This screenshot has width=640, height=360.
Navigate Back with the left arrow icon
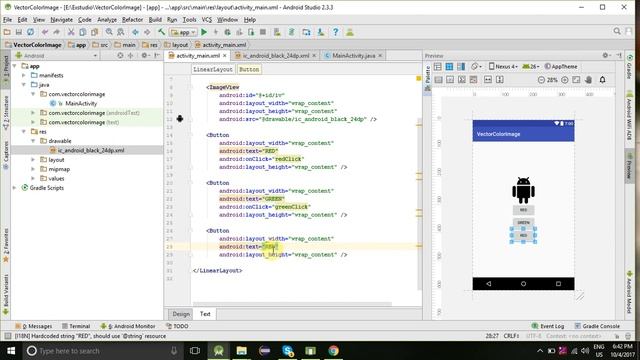click(x=135, y=32)
